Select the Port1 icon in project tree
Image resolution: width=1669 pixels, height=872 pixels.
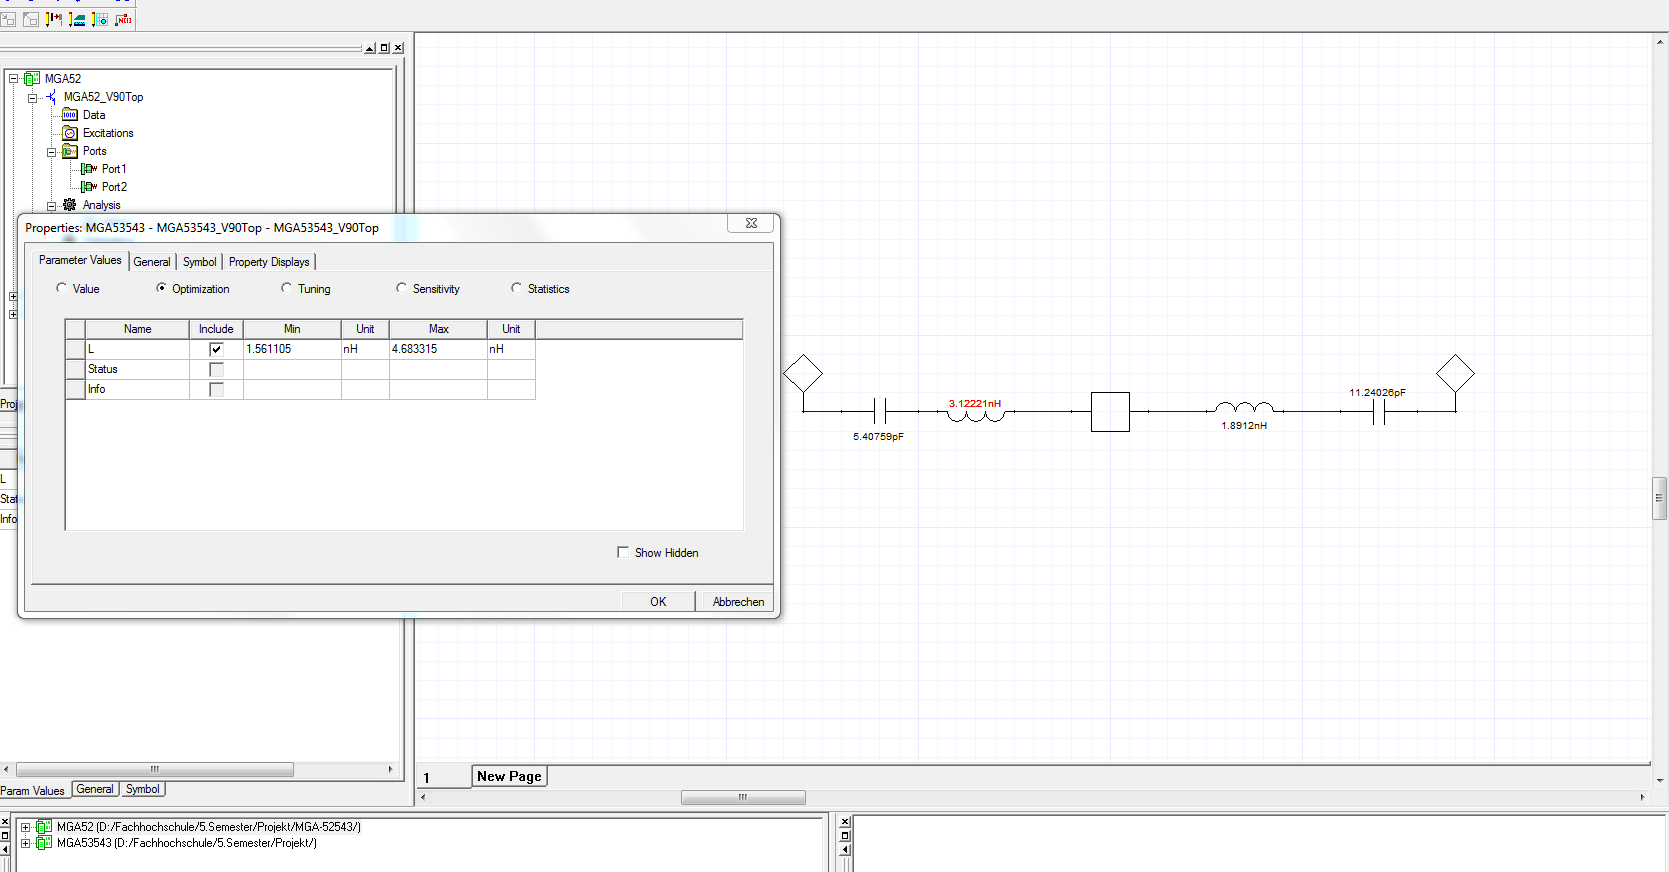89,169
